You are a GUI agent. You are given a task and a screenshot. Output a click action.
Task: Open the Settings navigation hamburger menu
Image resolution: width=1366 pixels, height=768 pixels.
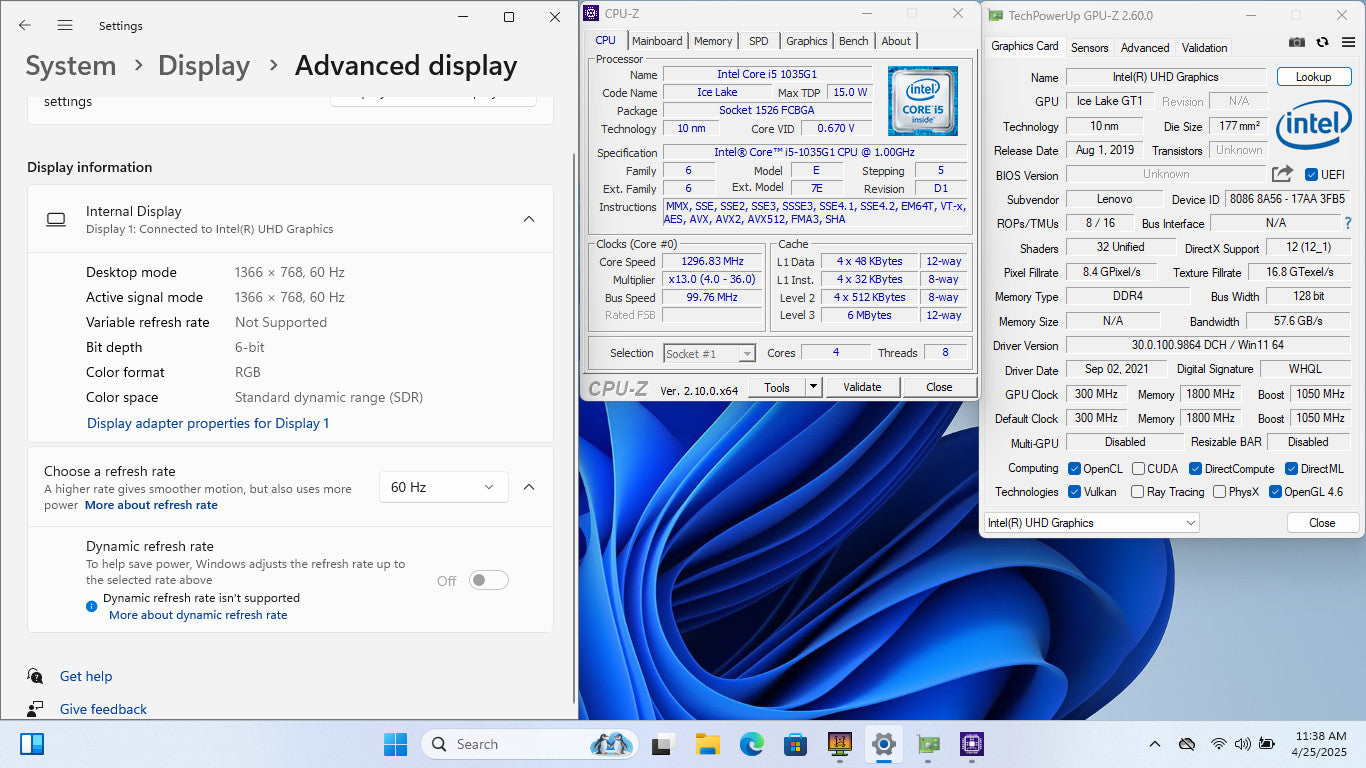(65, 25)
